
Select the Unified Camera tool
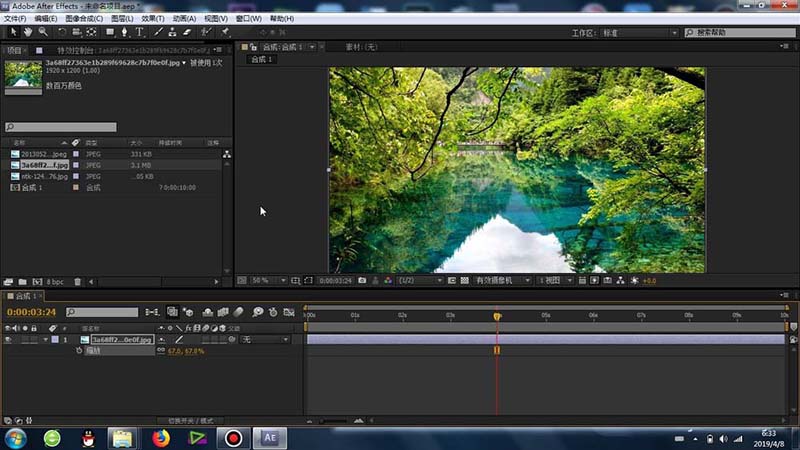tap(77, 32)
